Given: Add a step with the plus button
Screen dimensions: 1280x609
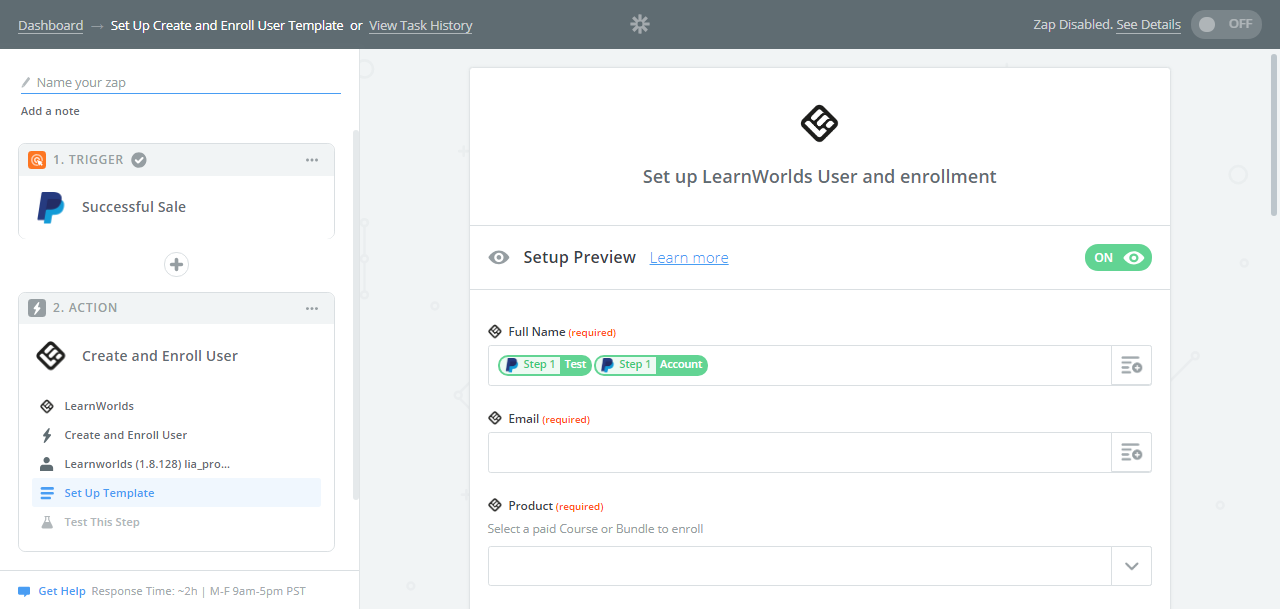Looking at the screenshot, I should pos(176,264).
